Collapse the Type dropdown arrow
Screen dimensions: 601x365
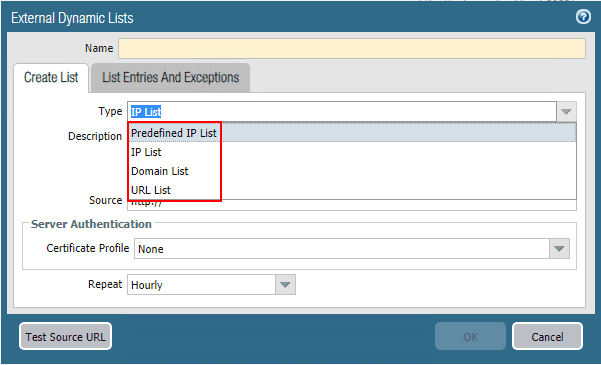(566, 112)
